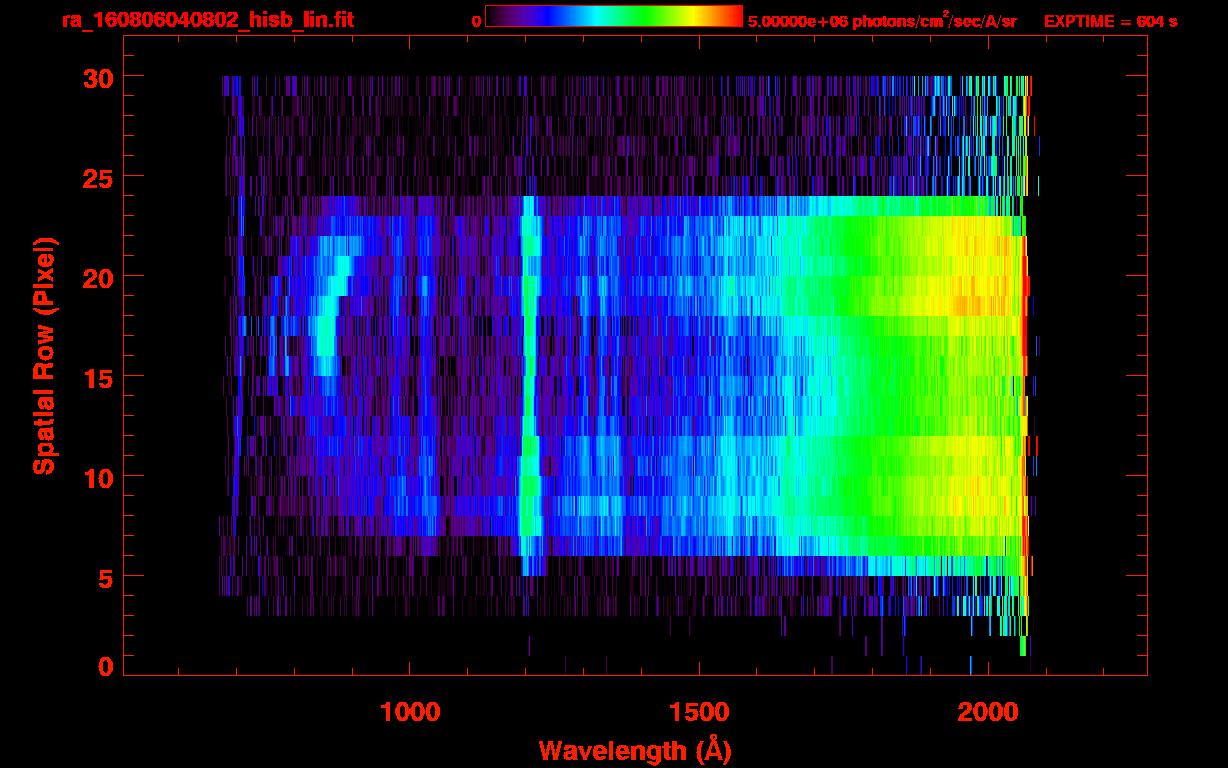Click the colorbar minimum value 0
The height and width of the screenshot is (768, 1228).
click(477, 22)
